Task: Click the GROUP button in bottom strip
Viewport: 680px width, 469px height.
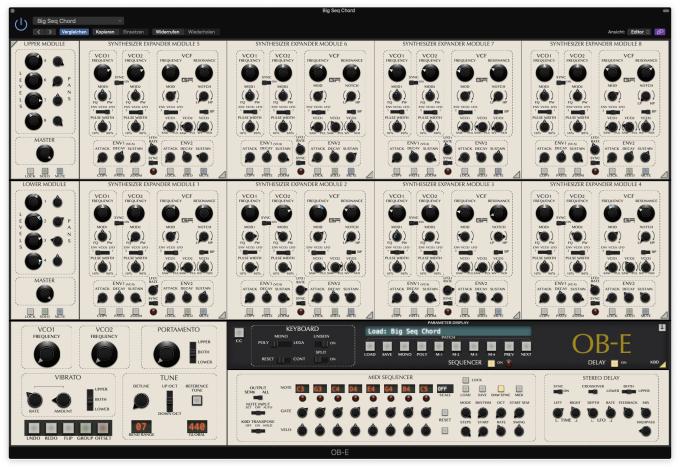Action: (x=85, y=428)
